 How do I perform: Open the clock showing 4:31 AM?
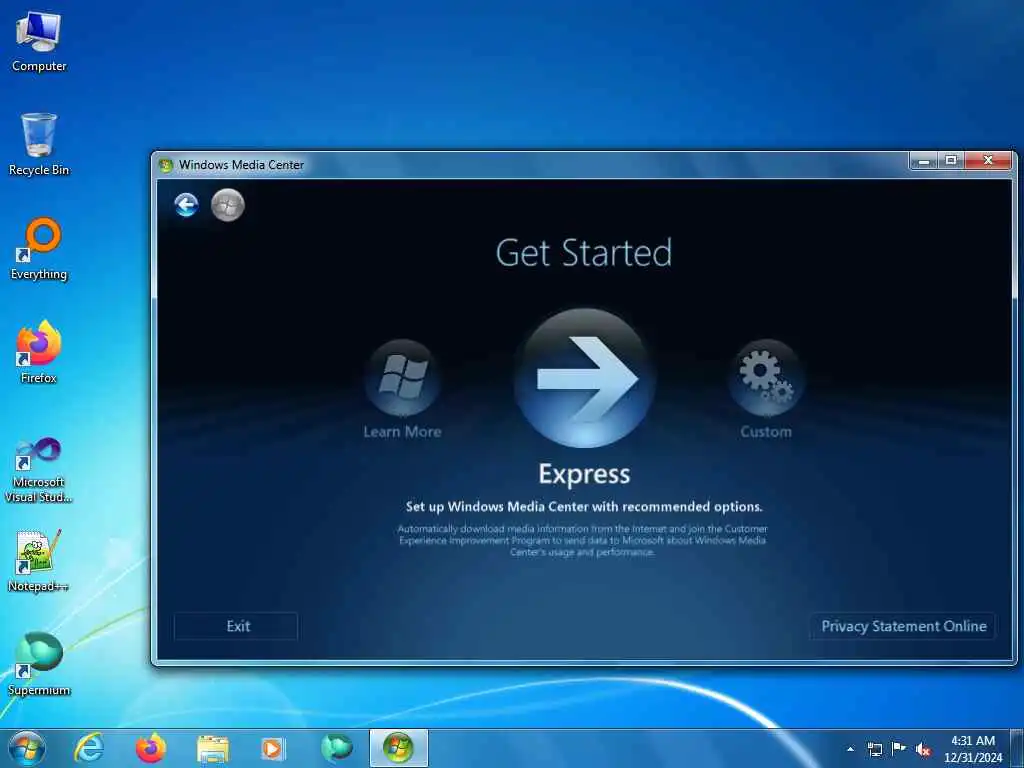pyautogui.click(x=972, y=749)
